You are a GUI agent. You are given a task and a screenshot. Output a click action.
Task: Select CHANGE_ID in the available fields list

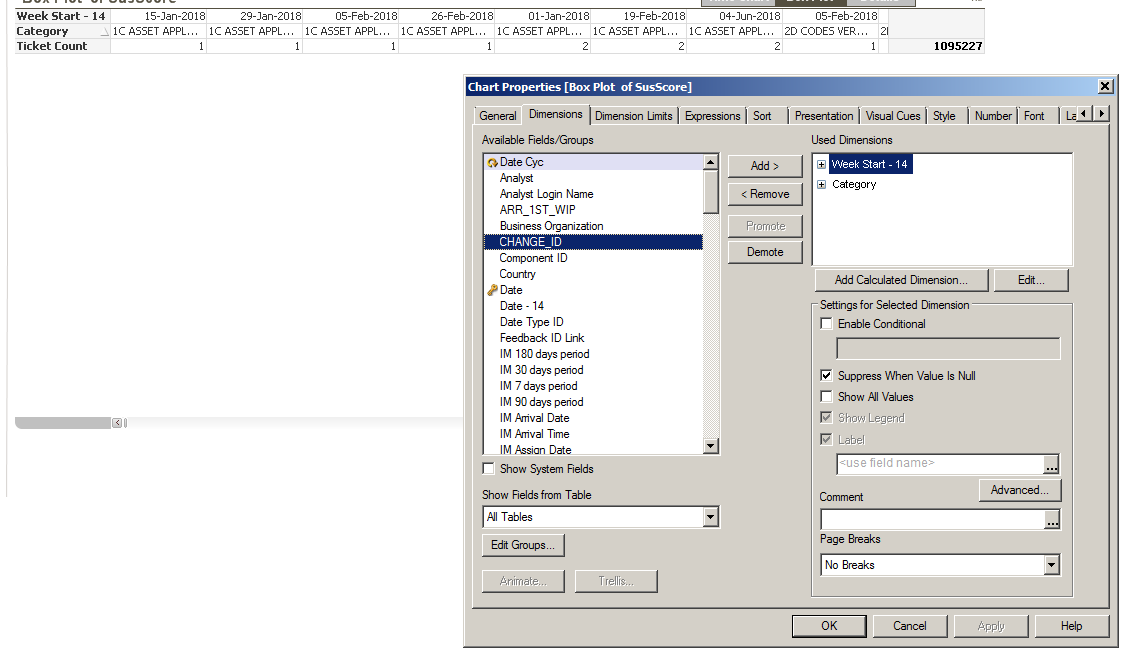coord(530,242)
